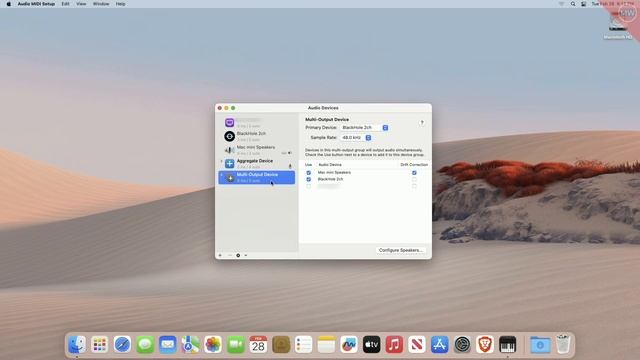640x360 pixels.
Task: Disable Drift Correction for Mac mini Speakers
Action: [414, 173]
